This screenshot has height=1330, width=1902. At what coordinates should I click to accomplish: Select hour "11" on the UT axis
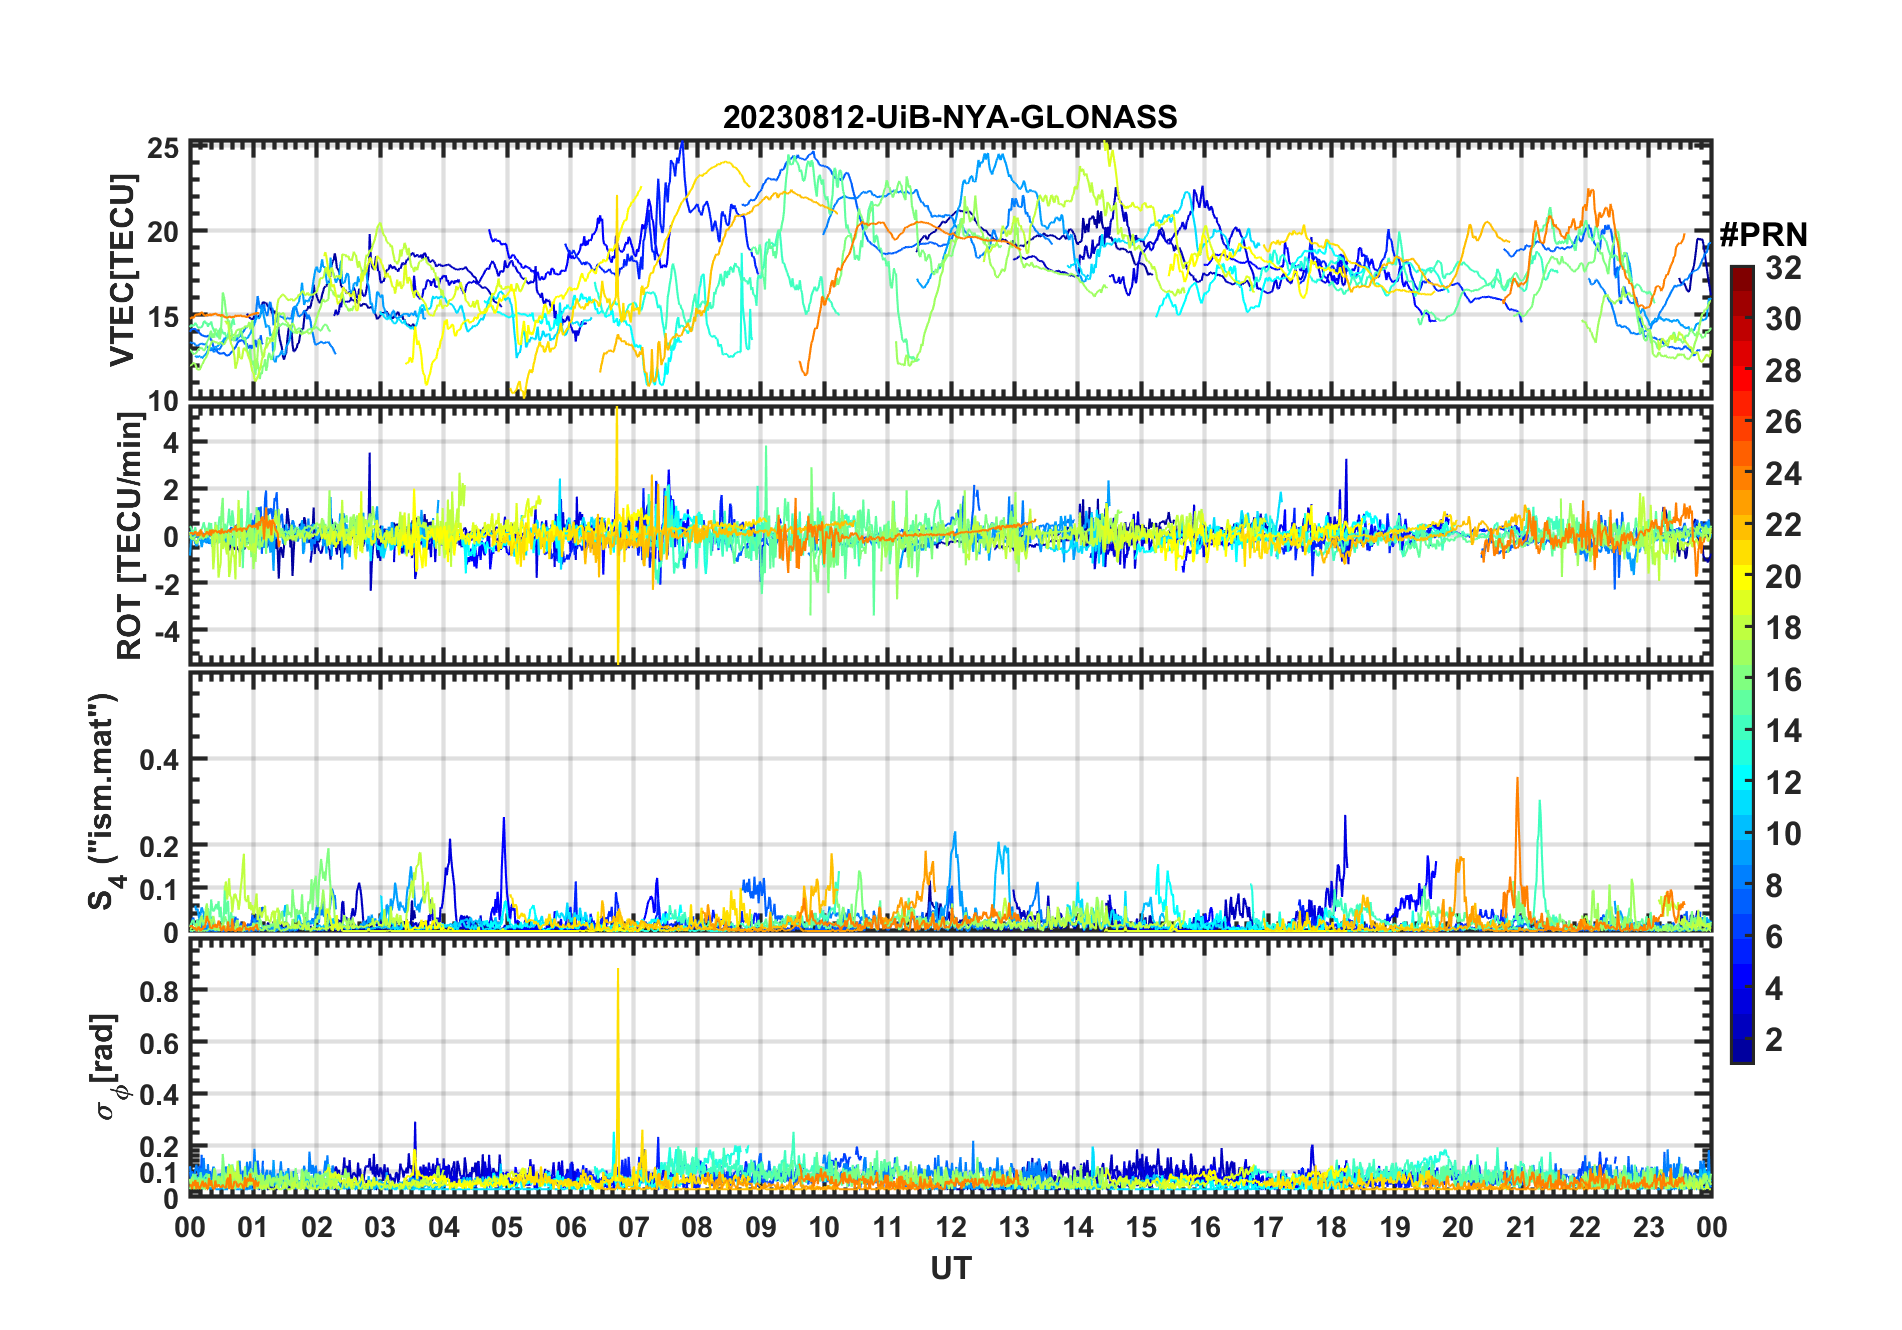coord(887,1227)
